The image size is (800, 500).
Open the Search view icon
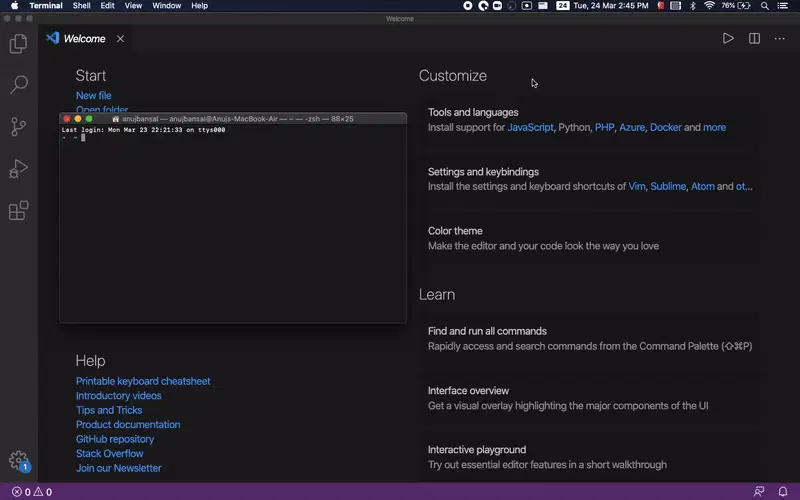pyautogui.click(x=18, y=85)
